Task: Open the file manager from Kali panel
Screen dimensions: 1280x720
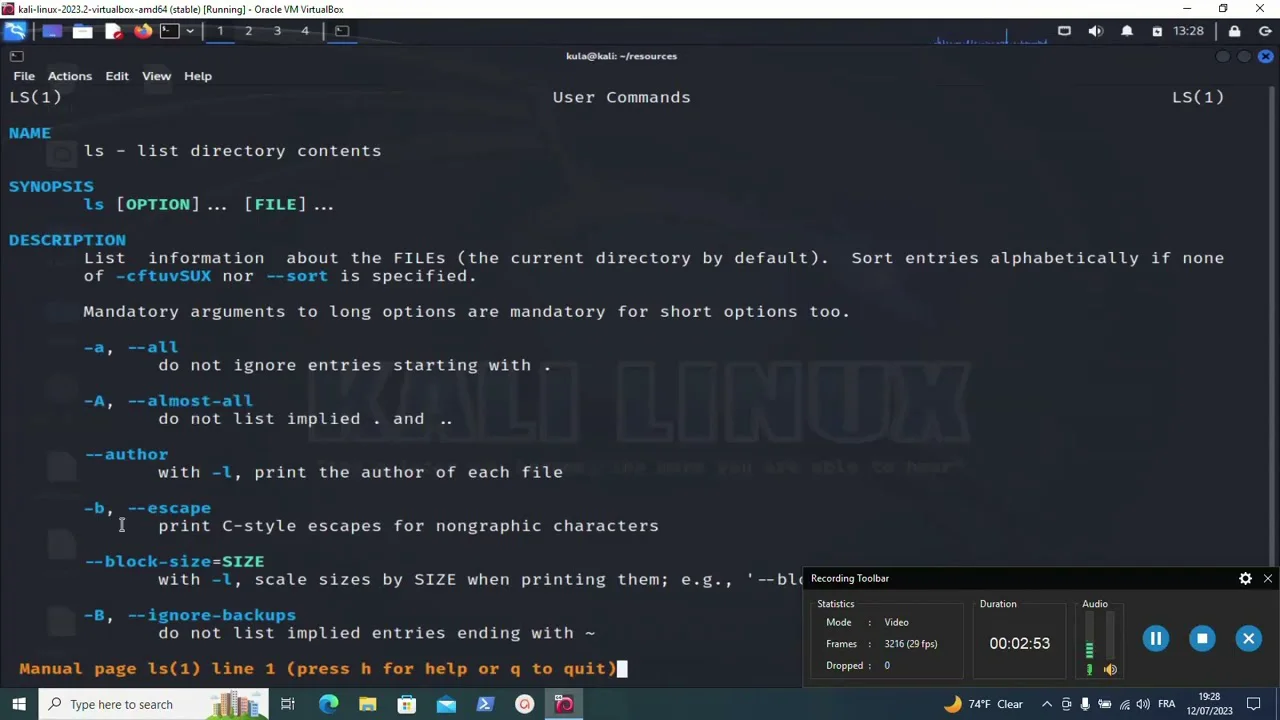Action: coord(82,31)
